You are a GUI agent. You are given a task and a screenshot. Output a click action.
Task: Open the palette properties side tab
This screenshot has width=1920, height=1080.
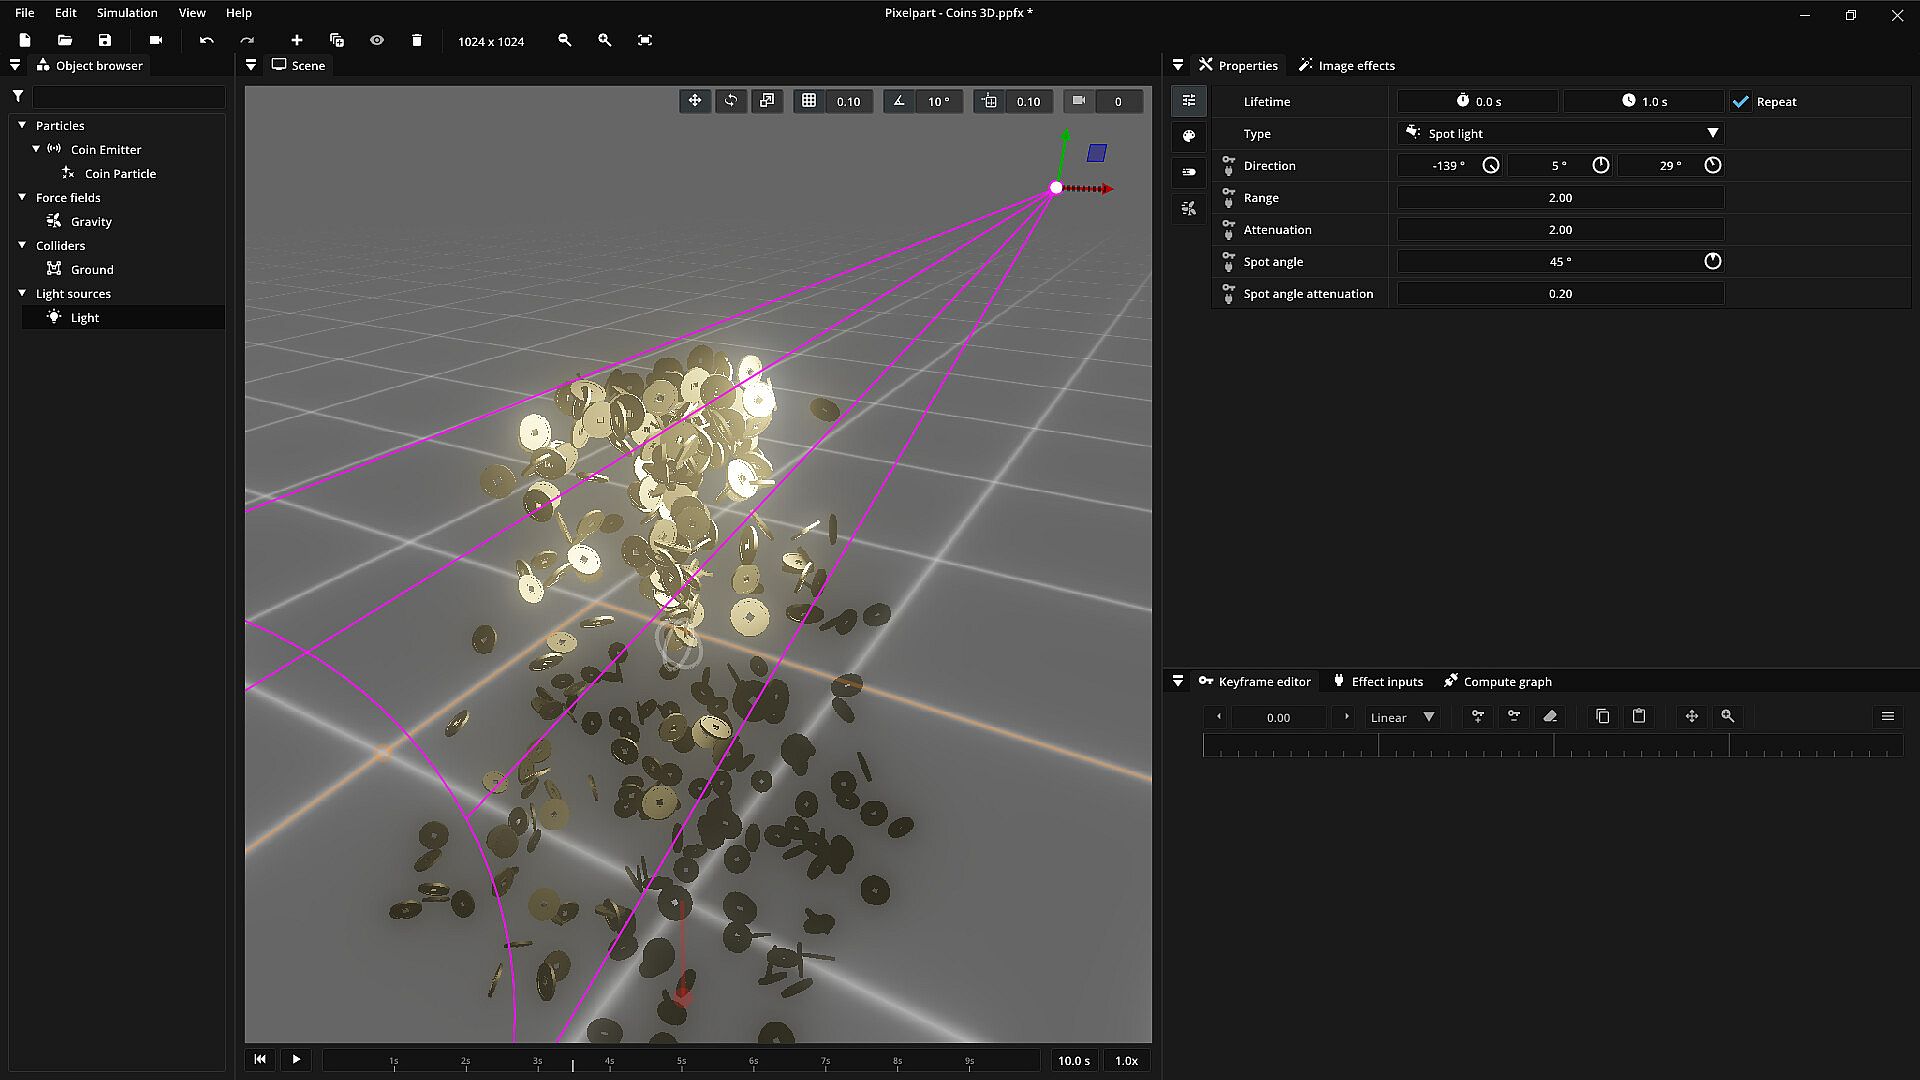point(1189,136)
